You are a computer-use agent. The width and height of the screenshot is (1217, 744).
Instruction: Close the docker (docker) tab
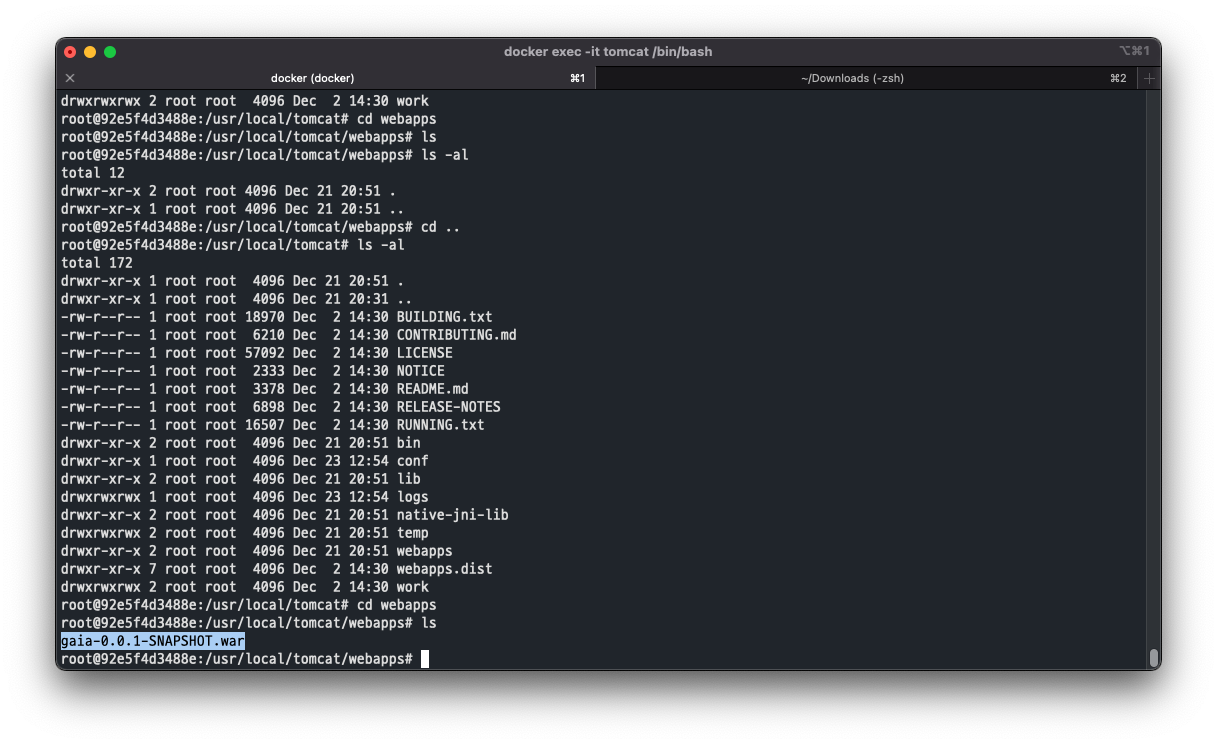point(70,78)
